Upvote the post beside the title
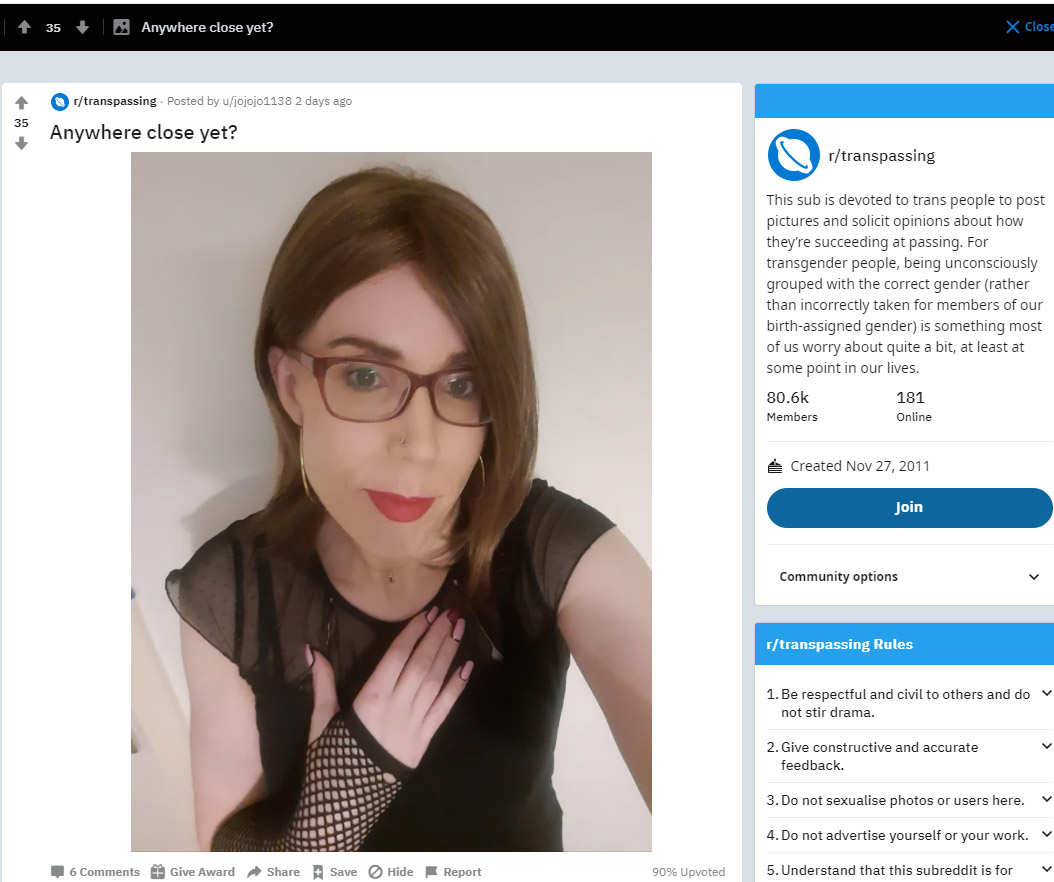 coord(22,102)
